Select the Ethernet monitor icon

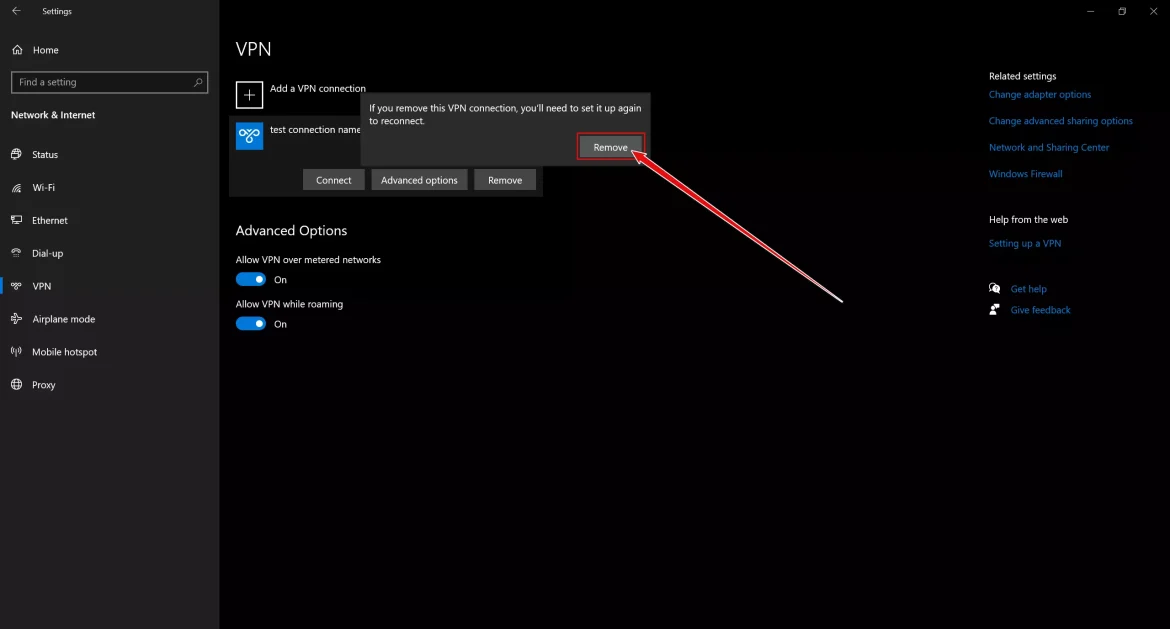[16, 220]
